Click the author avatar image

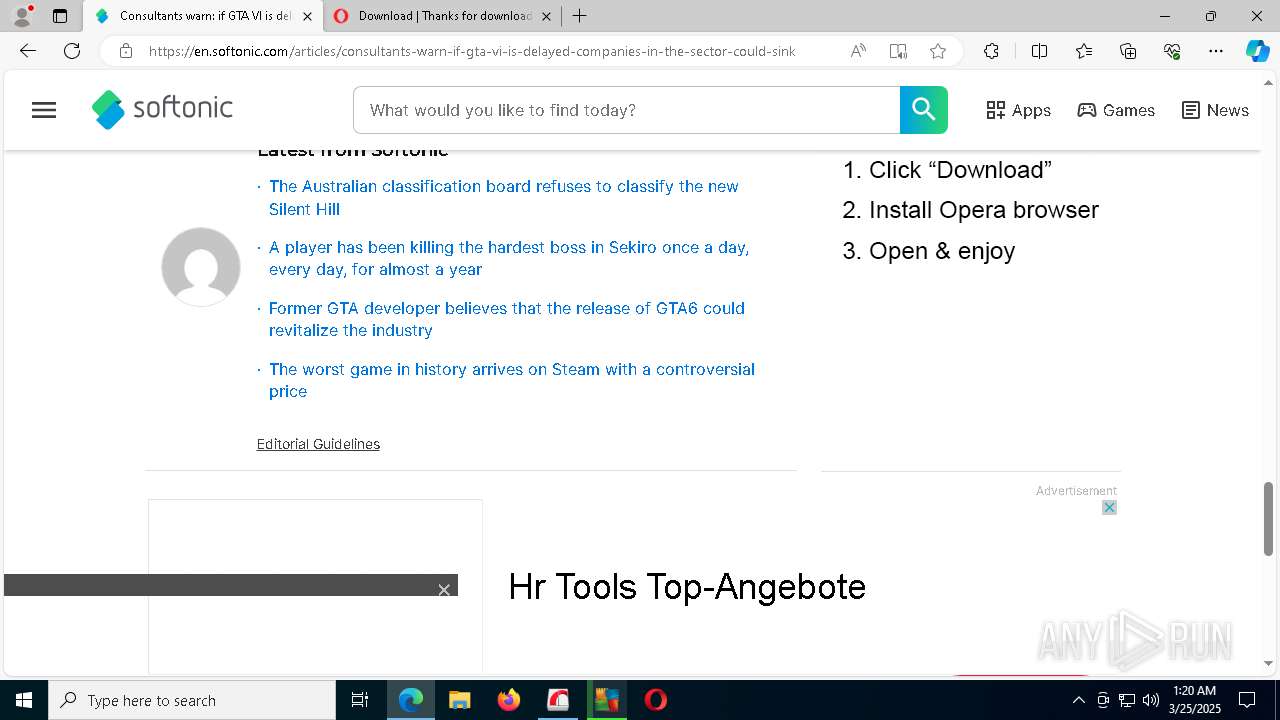[201, 267]
